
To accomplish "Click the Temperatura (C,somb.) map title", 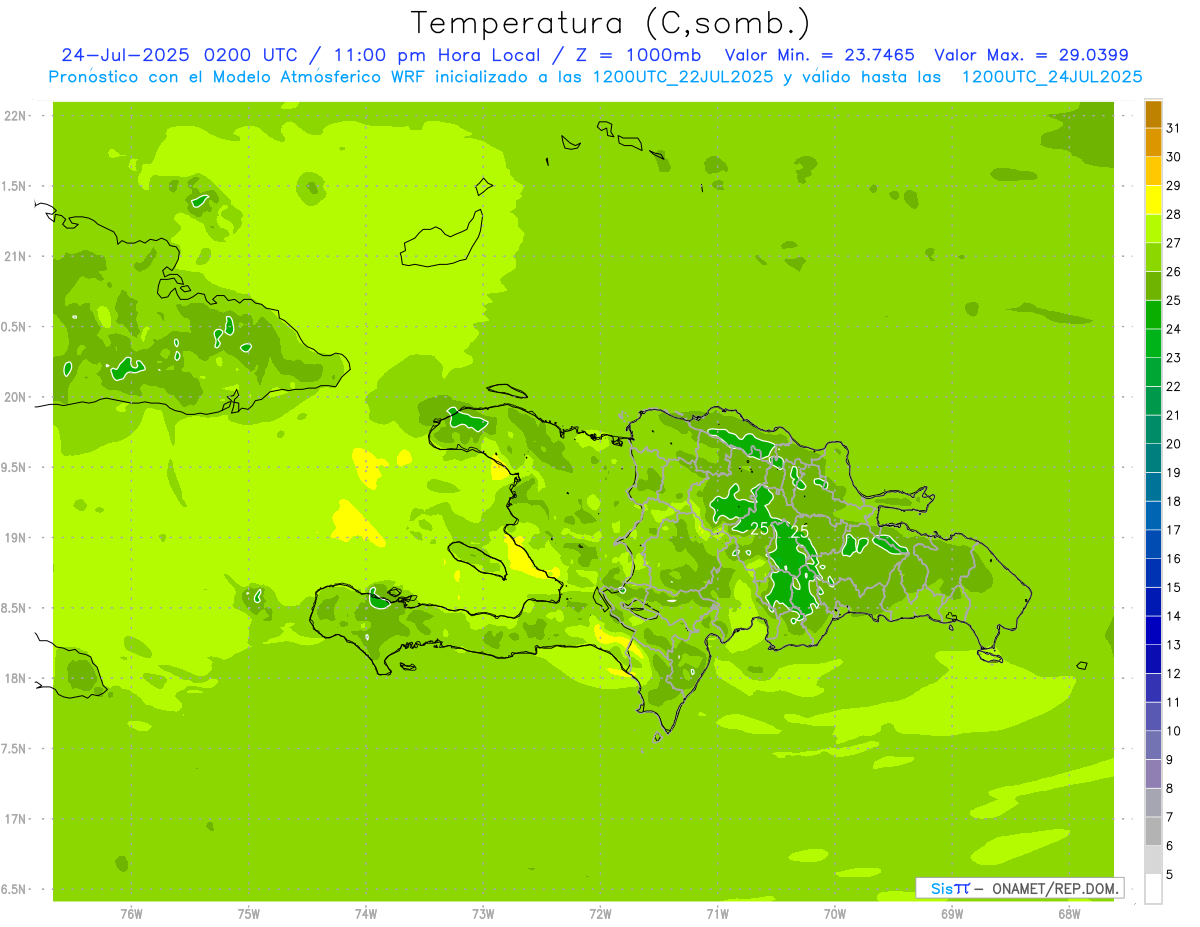I will 610,22.
